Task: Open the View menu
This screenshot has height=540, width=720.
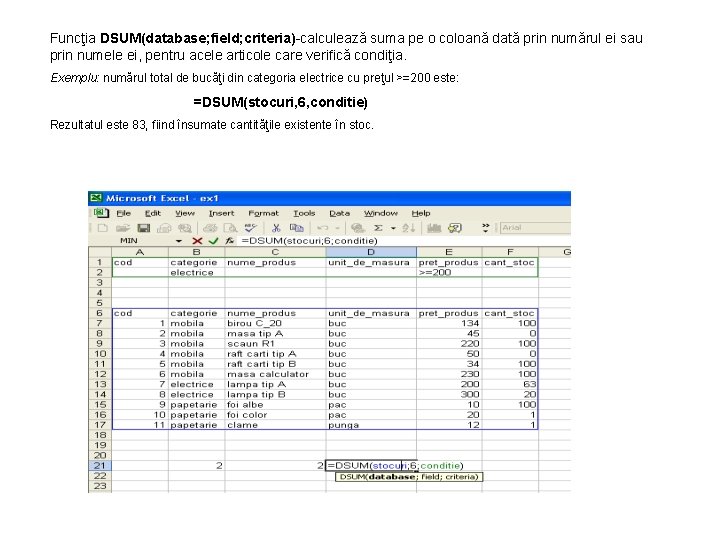Action: pos(185,213)
